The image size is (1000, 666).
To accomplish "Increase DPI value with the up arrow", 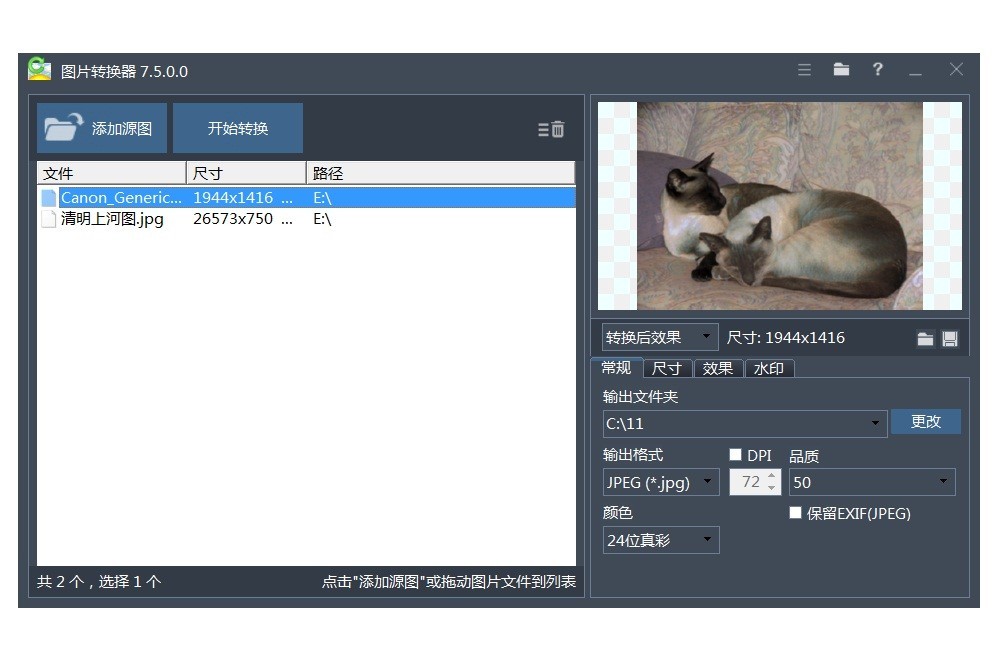I will [771, 477].
